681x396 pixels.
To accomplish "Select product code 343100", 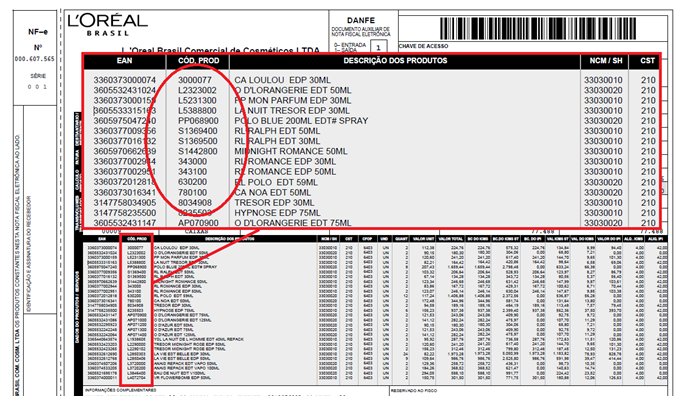I will 192,172.
